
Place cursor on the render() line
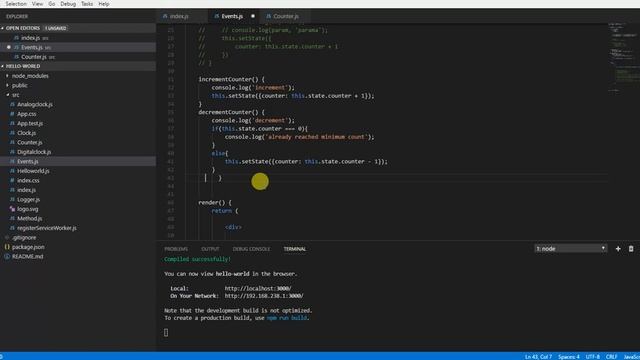click(215, 202)
